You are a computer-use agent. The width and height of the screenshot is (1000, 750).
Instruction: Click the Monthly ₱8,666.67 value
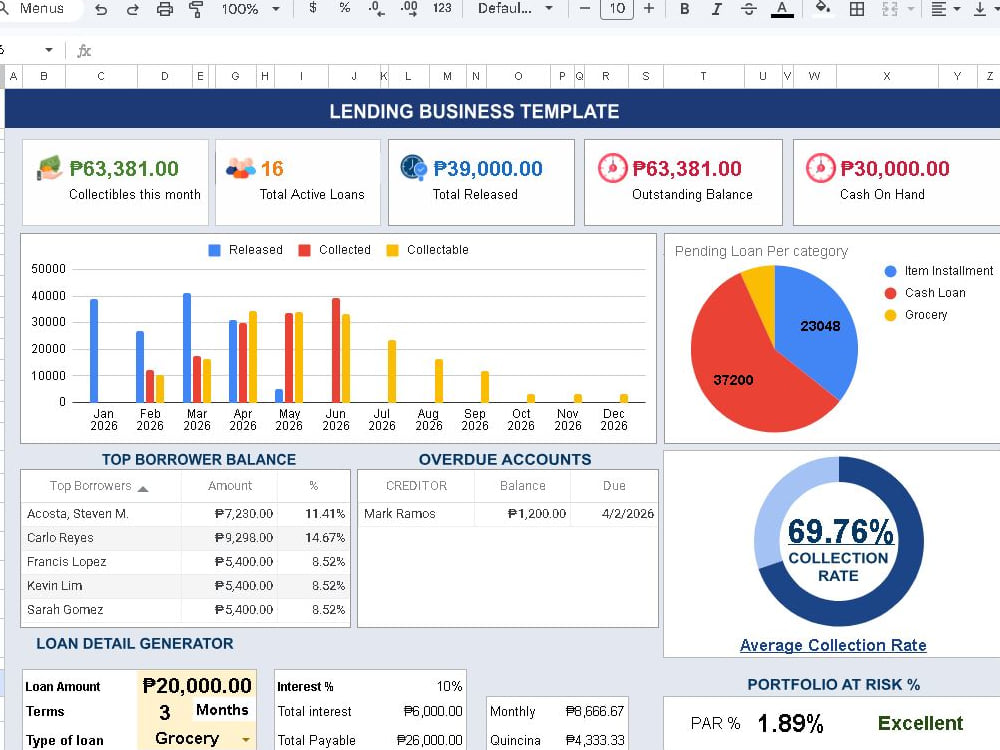coord(594,711)
